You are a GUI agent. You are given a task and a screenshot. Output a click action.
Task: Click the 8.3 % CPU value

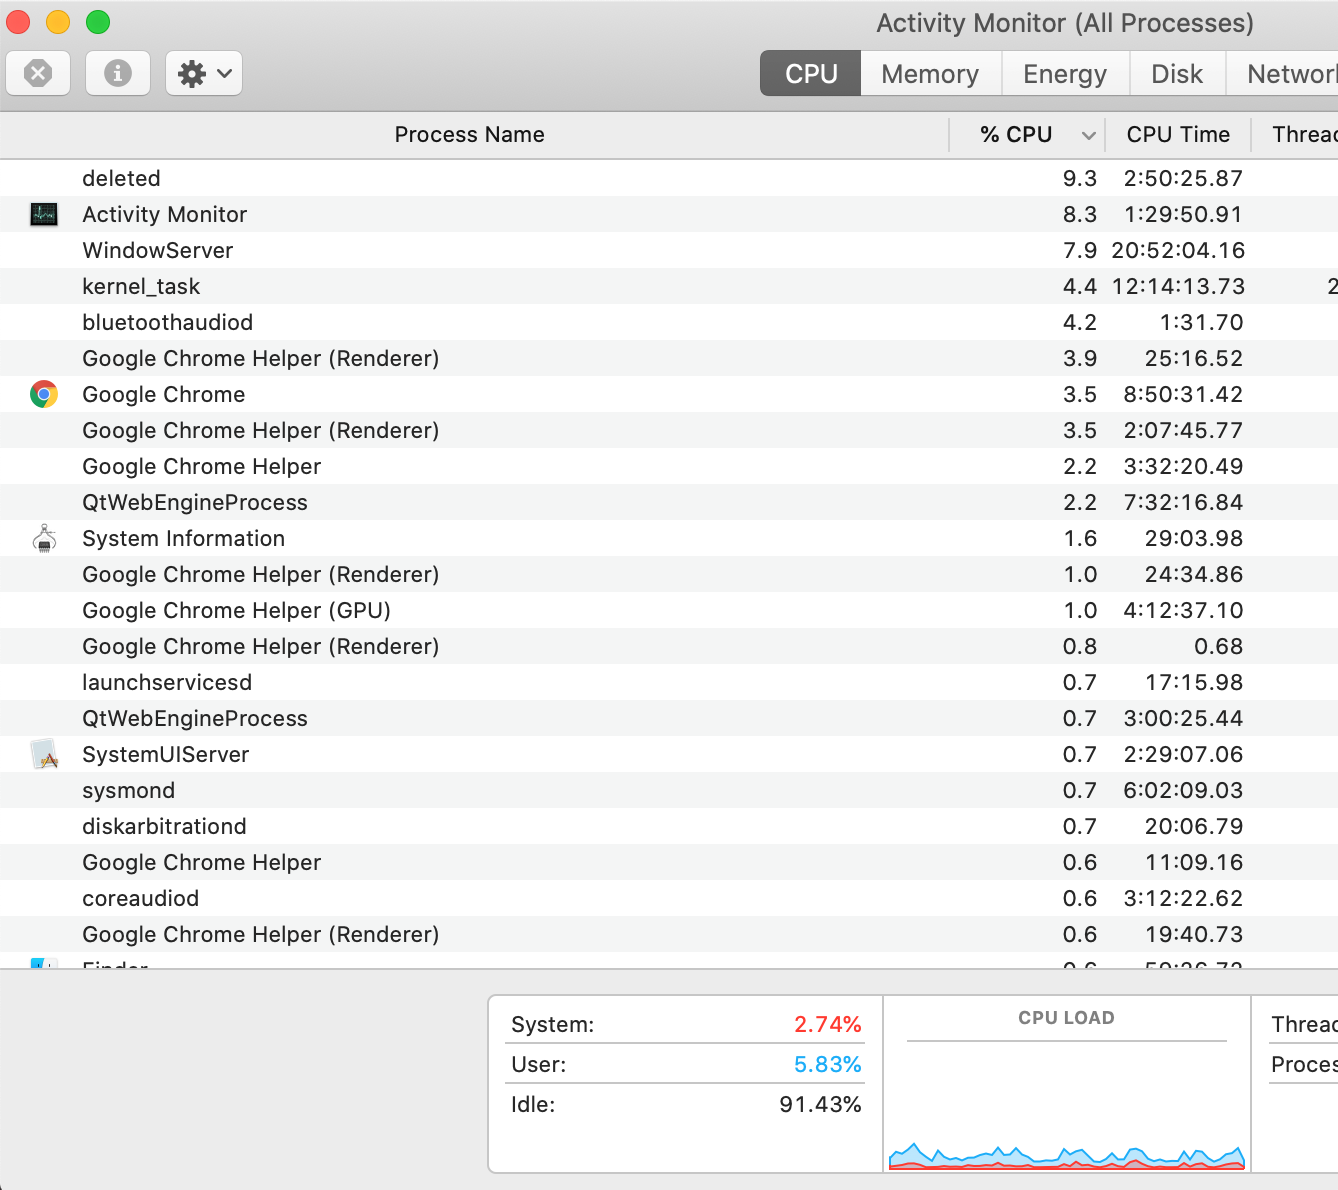[x=1080, y=214]
